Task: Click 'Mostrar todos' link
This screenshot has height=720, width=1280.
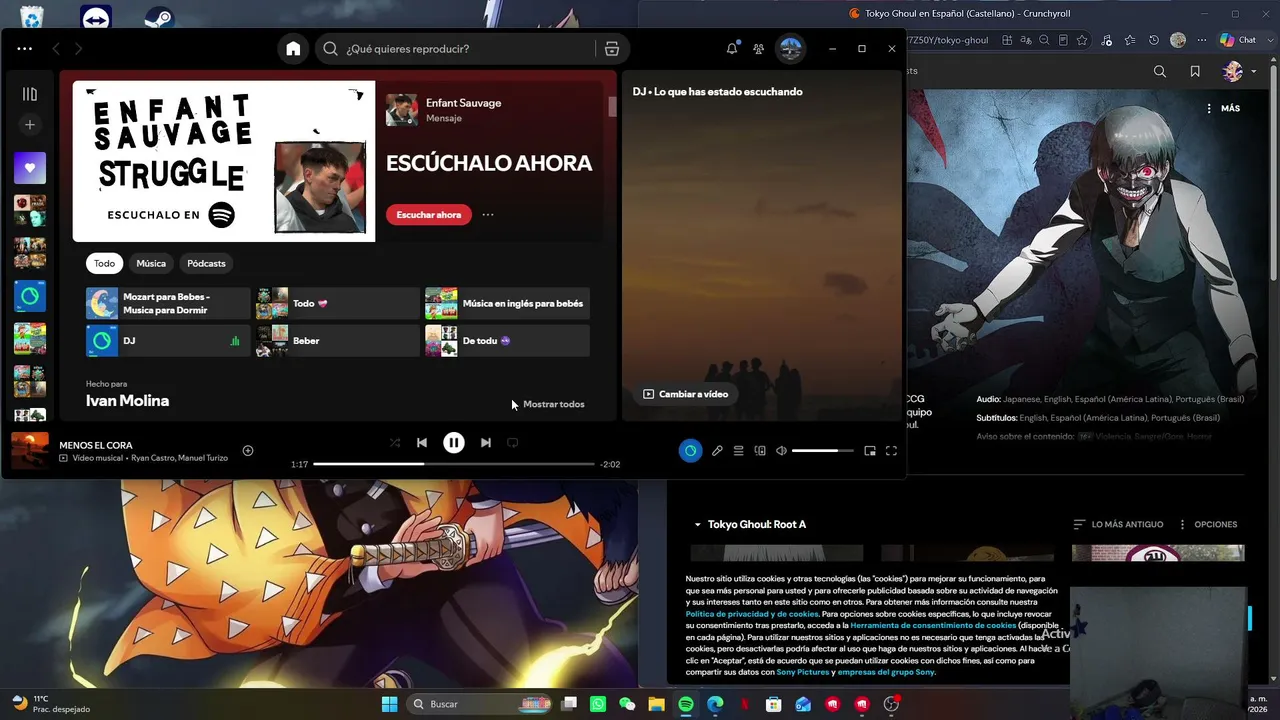Action: [x=554, y=404]
